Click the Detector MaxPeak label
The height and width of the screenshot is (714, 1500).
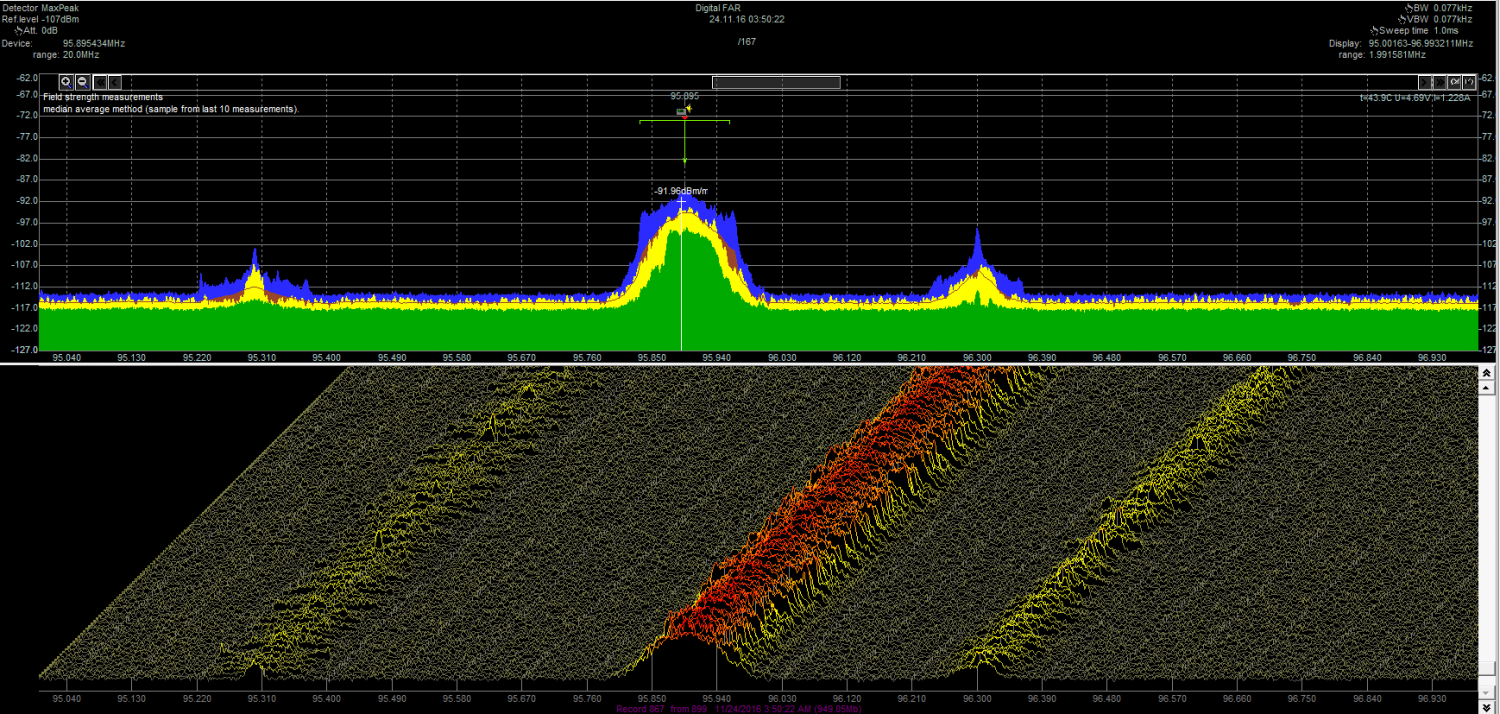(x=40, y=7)
